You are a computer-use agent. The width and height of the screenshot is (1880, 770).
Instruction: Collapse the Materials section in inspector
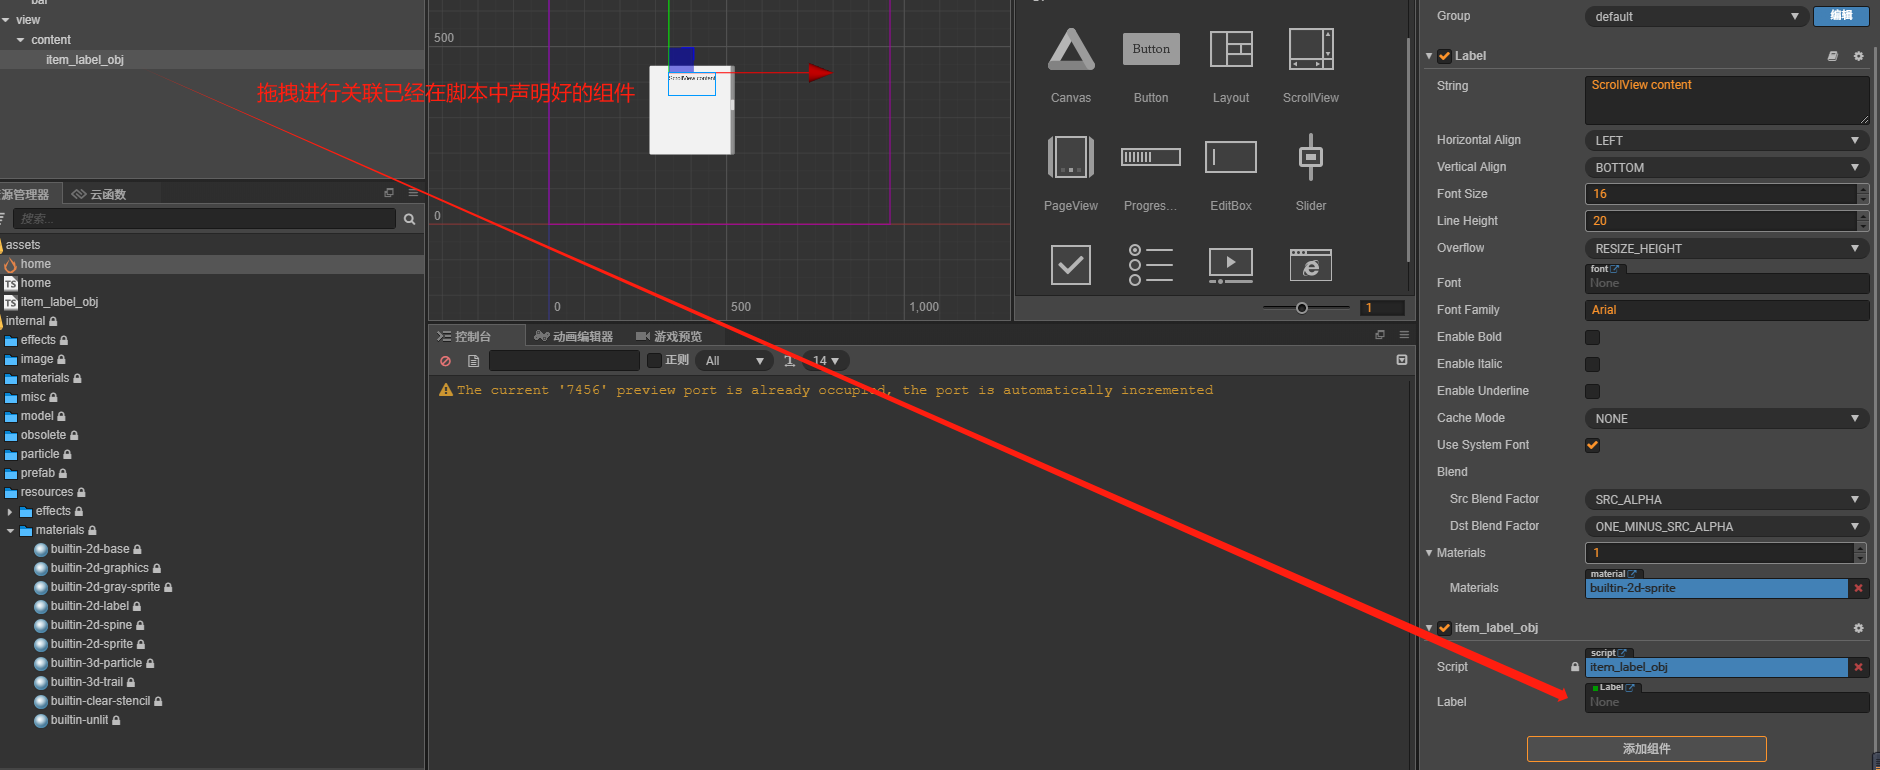click(1429, 553)
